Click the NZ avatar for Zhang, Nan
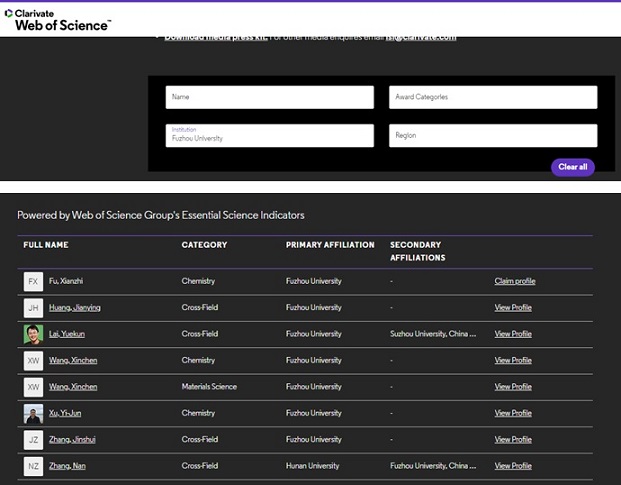The height and width of the screenshot is (485, 621). tap(33, 466)
